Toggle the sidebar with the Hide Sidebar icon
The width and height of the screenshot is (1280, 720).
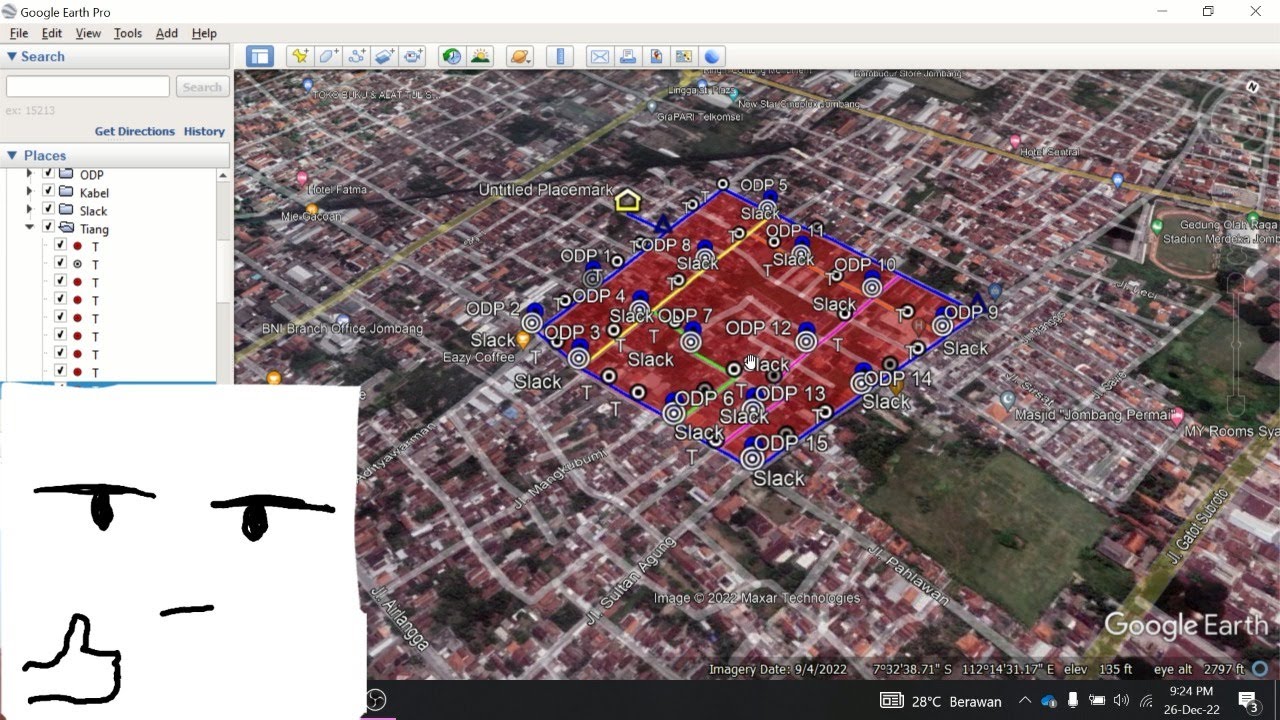point(260,57)
